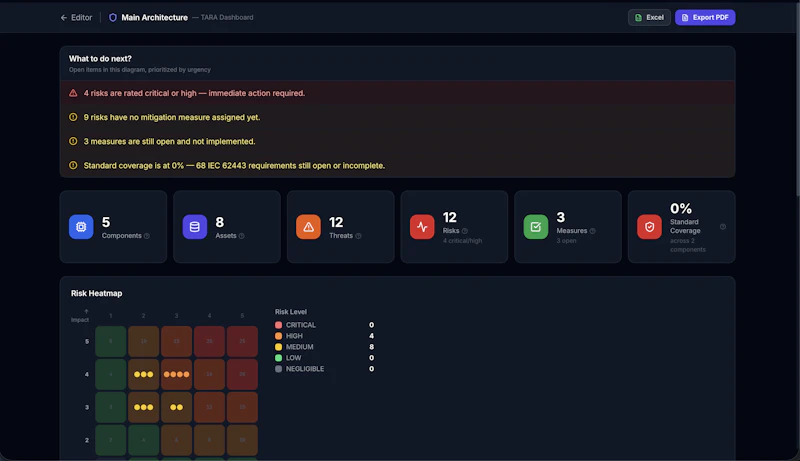Image resolution: width=800 pixels, height=461 pixels.
Task: Click the help icon next to Risks
Action: pos(465,231)
